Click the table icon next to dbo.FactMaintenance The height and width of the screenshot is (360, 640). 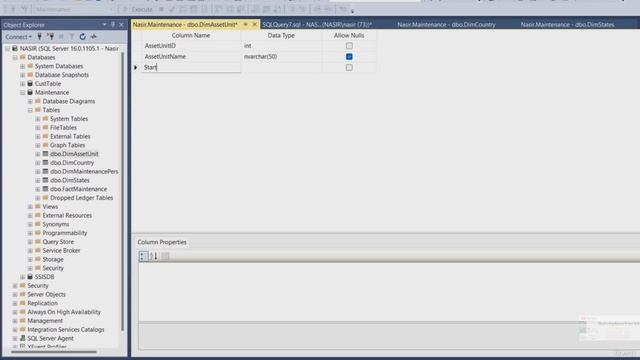[x=45, y=189]
